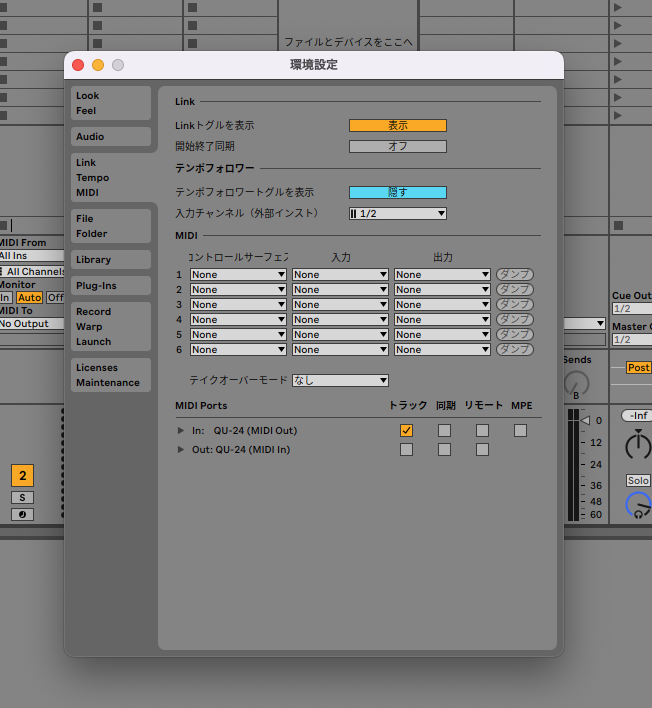Click the yellow minimize window button
The image size is (652, 708).
(98, 65)
